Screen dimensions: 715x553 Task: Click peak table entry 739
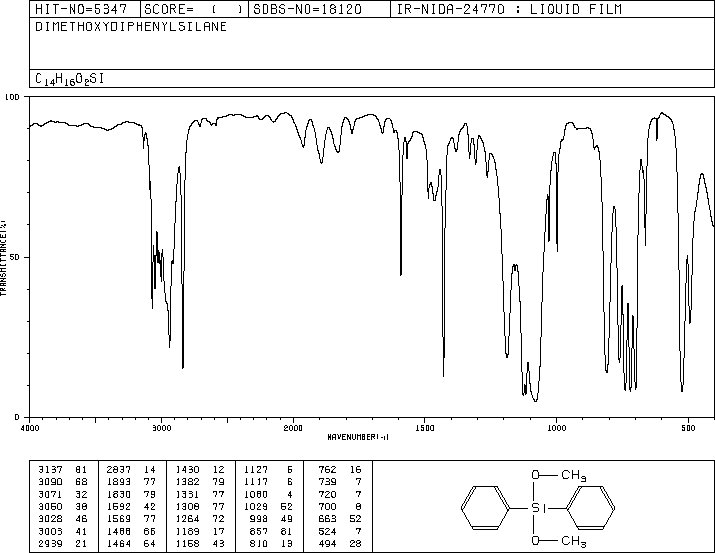tap(327, 482)
